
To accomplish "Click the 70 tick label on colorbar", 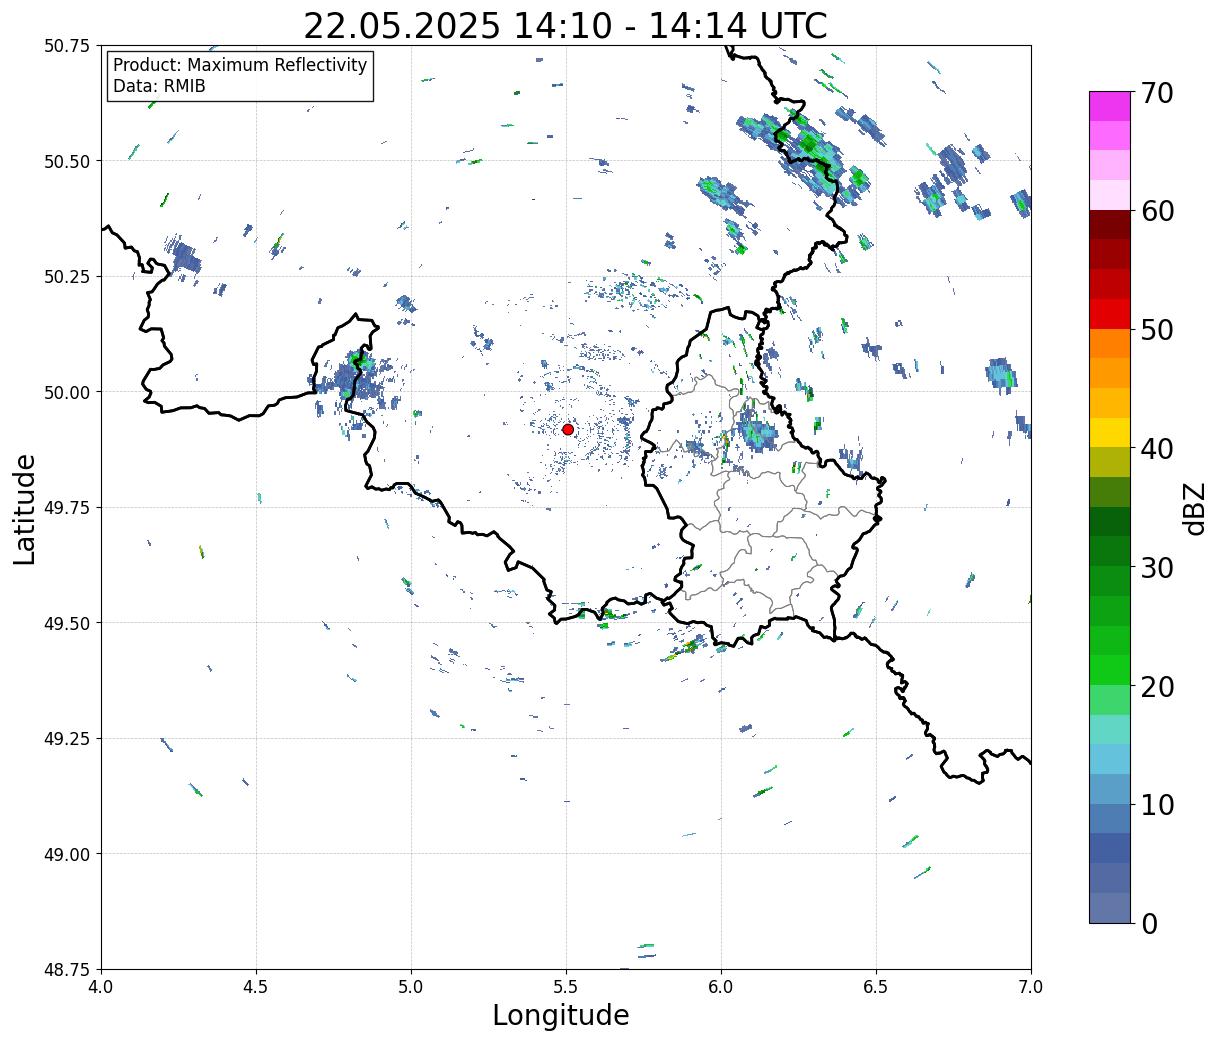I will [1157, 93].
